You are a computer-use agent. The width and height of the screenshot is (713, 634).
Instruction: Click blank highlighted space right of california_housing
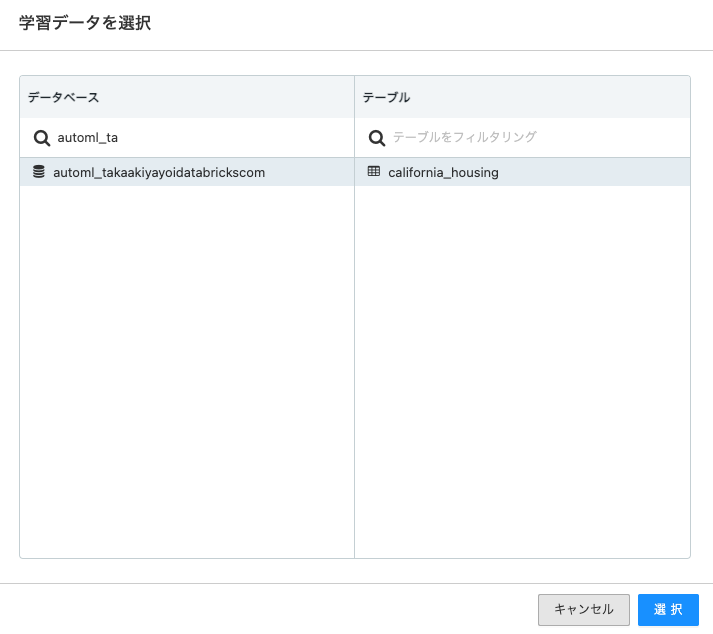[x=600, y=172]
